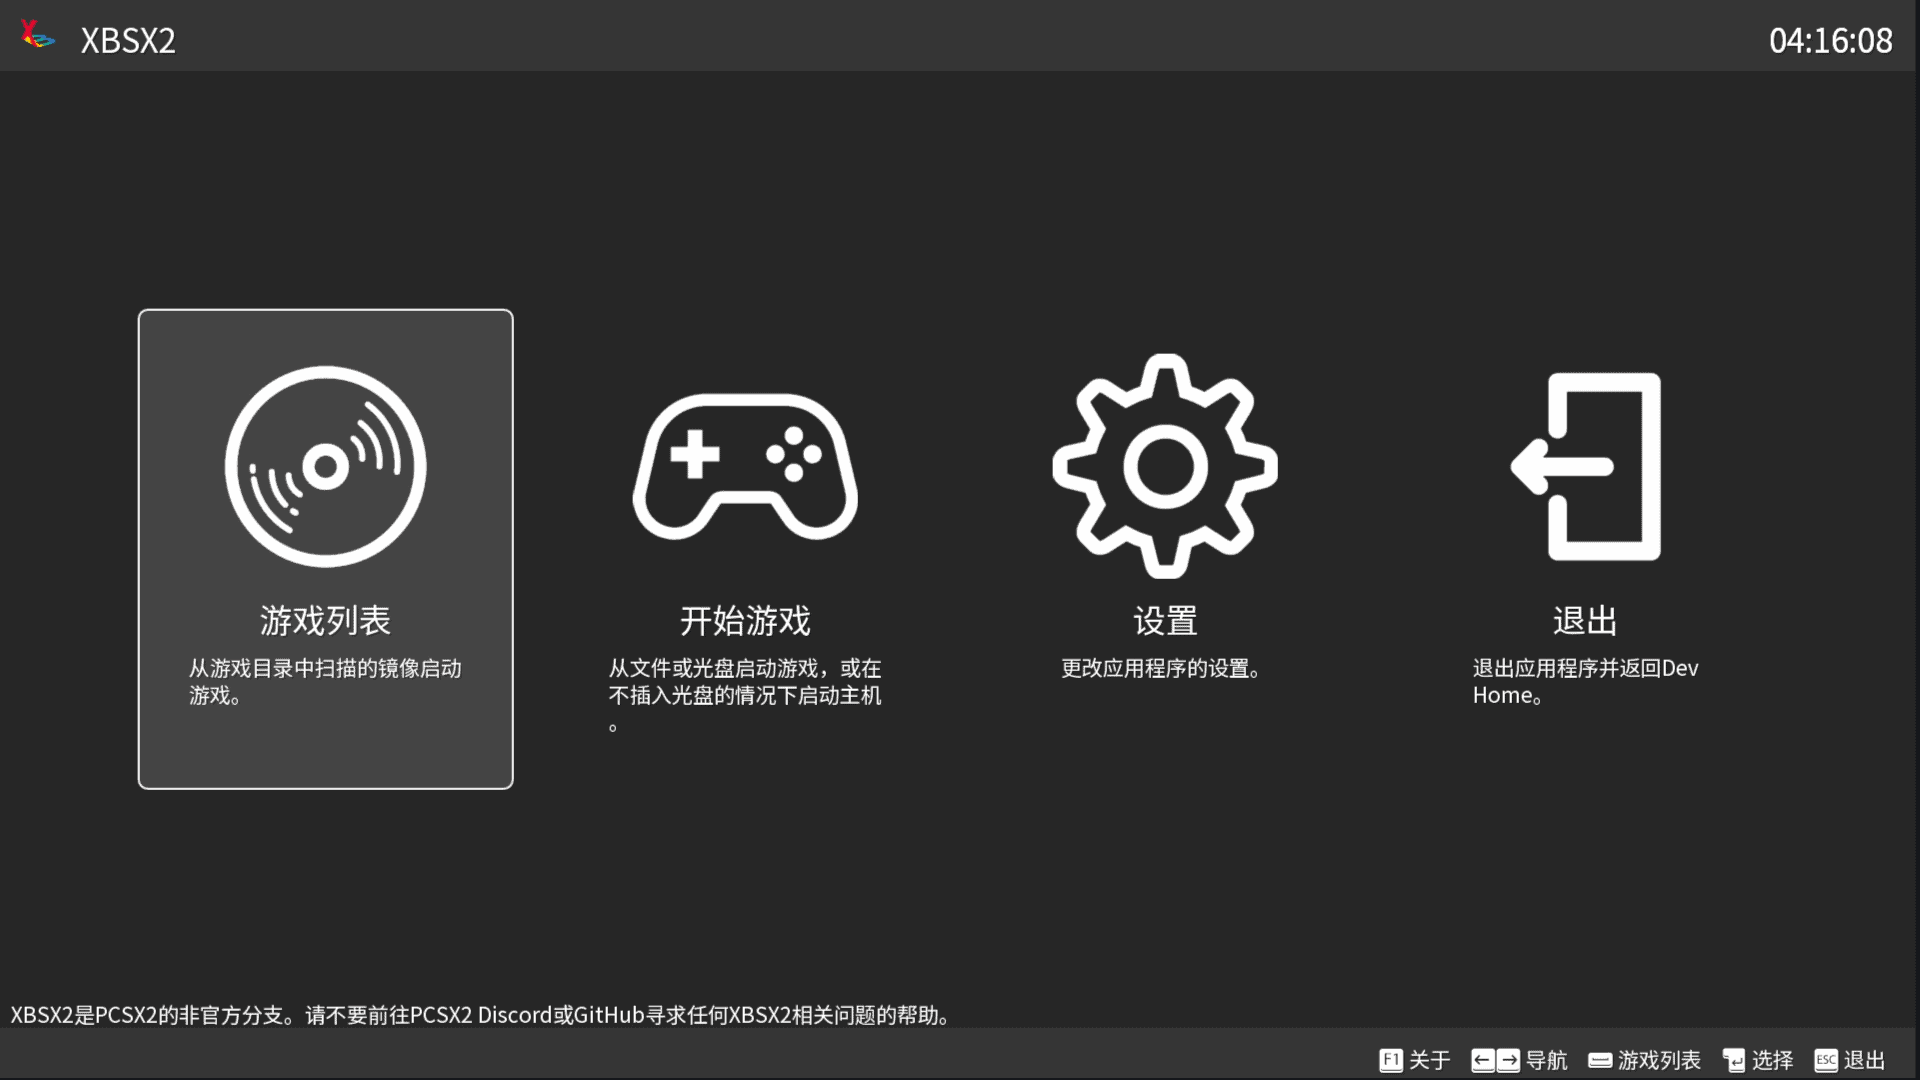
Task: Click the 退出 title label
Action: click(x=1585, y=621)
